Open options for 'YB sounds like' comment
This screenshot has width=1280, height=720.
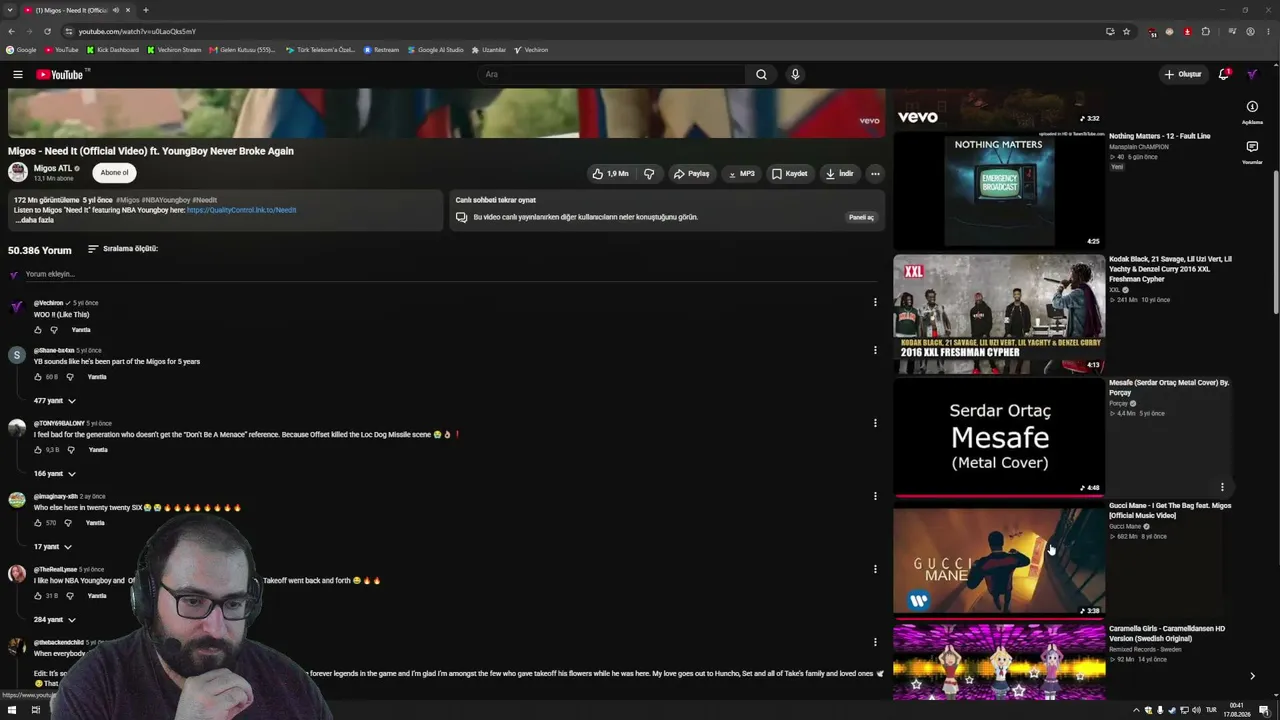pos(875,350)
